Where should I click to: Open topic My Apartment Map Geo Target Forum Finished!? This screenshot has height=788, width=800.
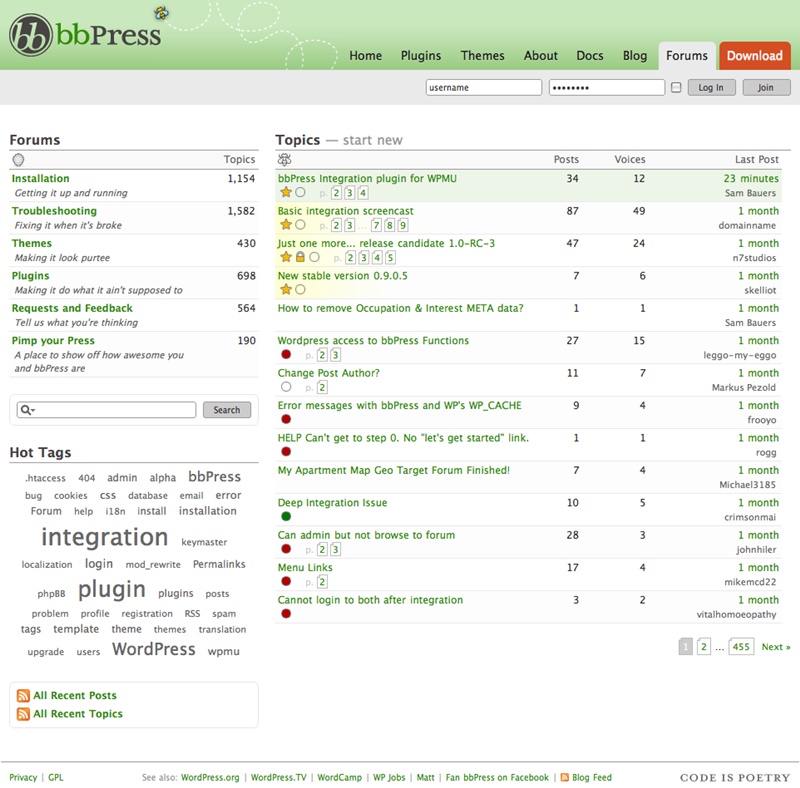(x=393, y=470)
